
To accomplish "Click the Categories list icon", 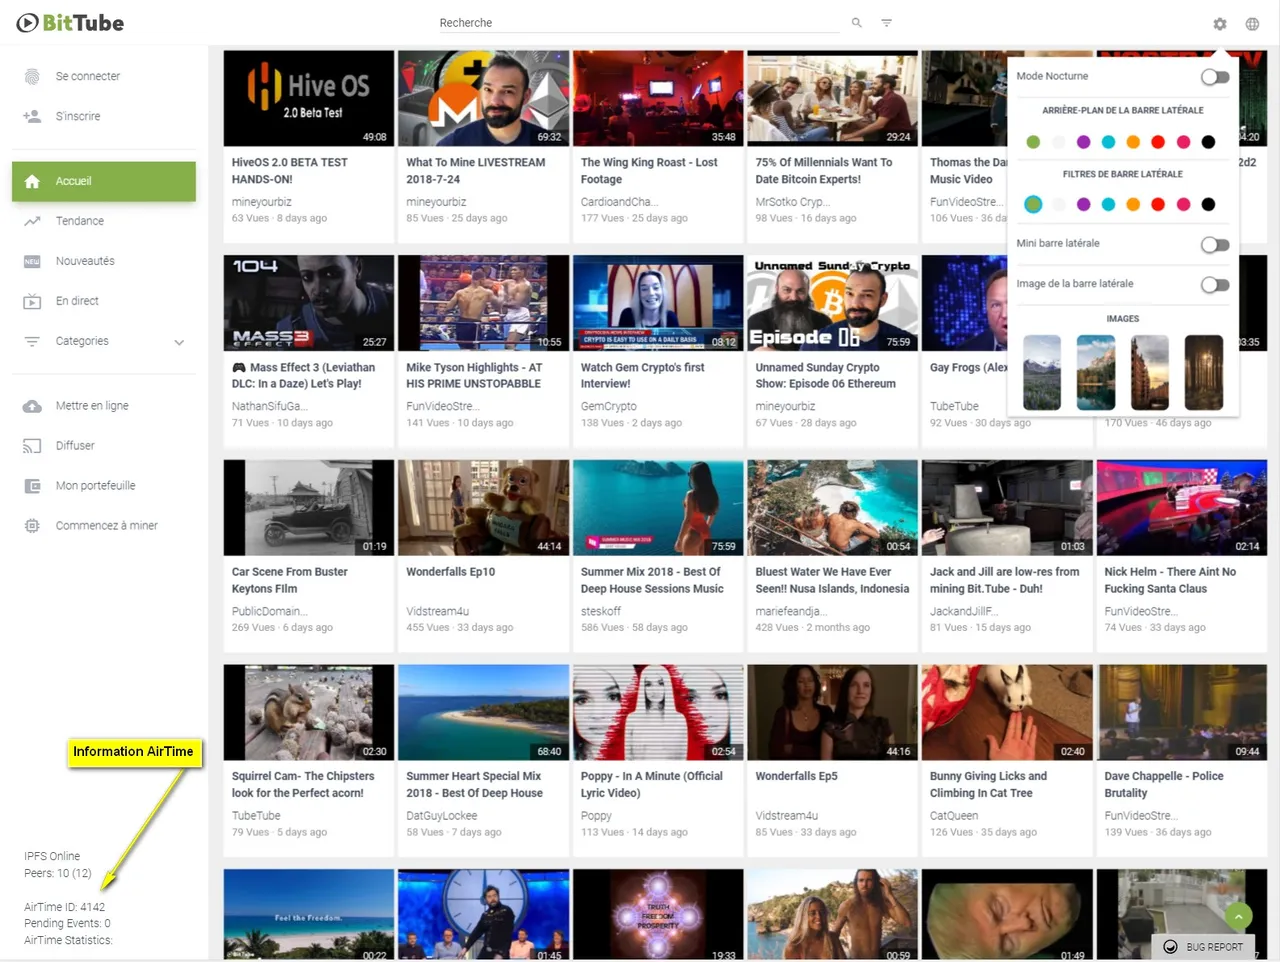I will [32, 341].
